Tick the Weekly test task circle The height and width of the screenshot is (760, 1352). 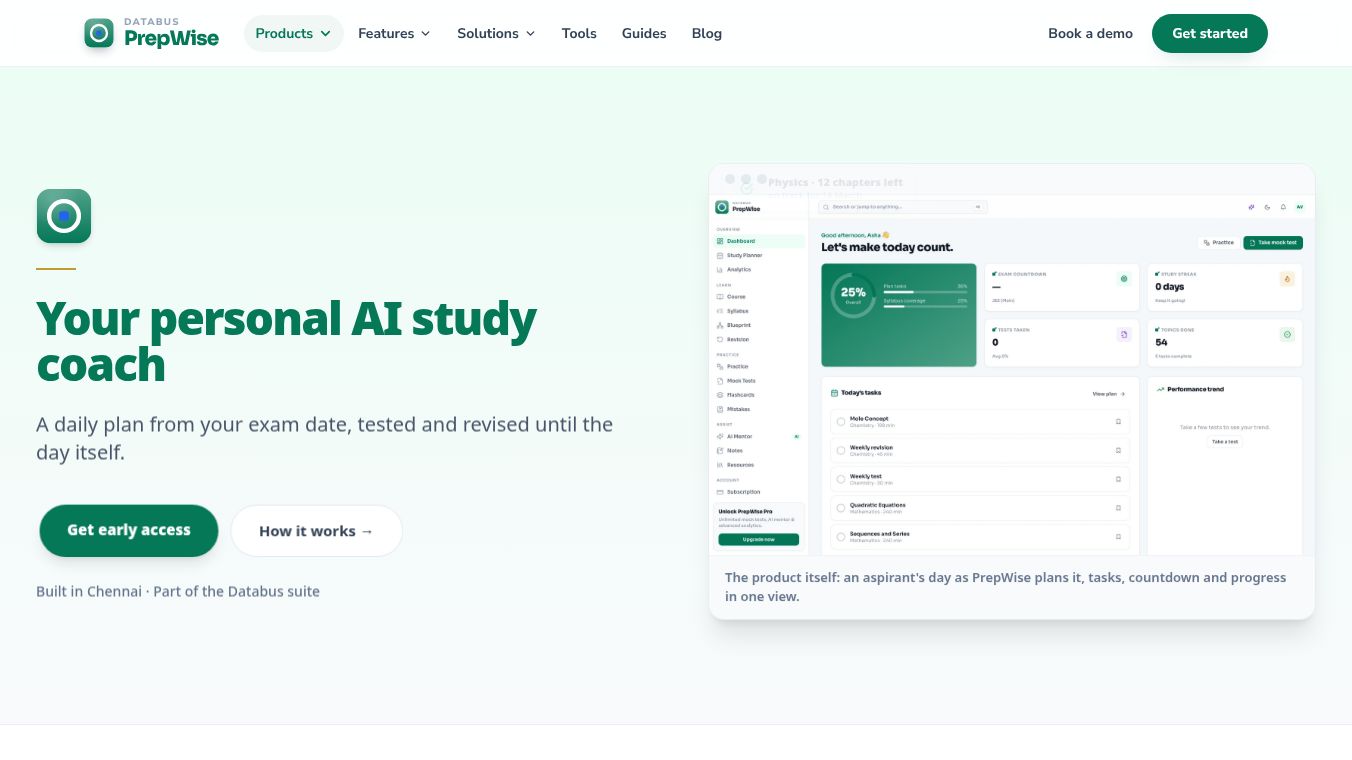tap(841, 479)
